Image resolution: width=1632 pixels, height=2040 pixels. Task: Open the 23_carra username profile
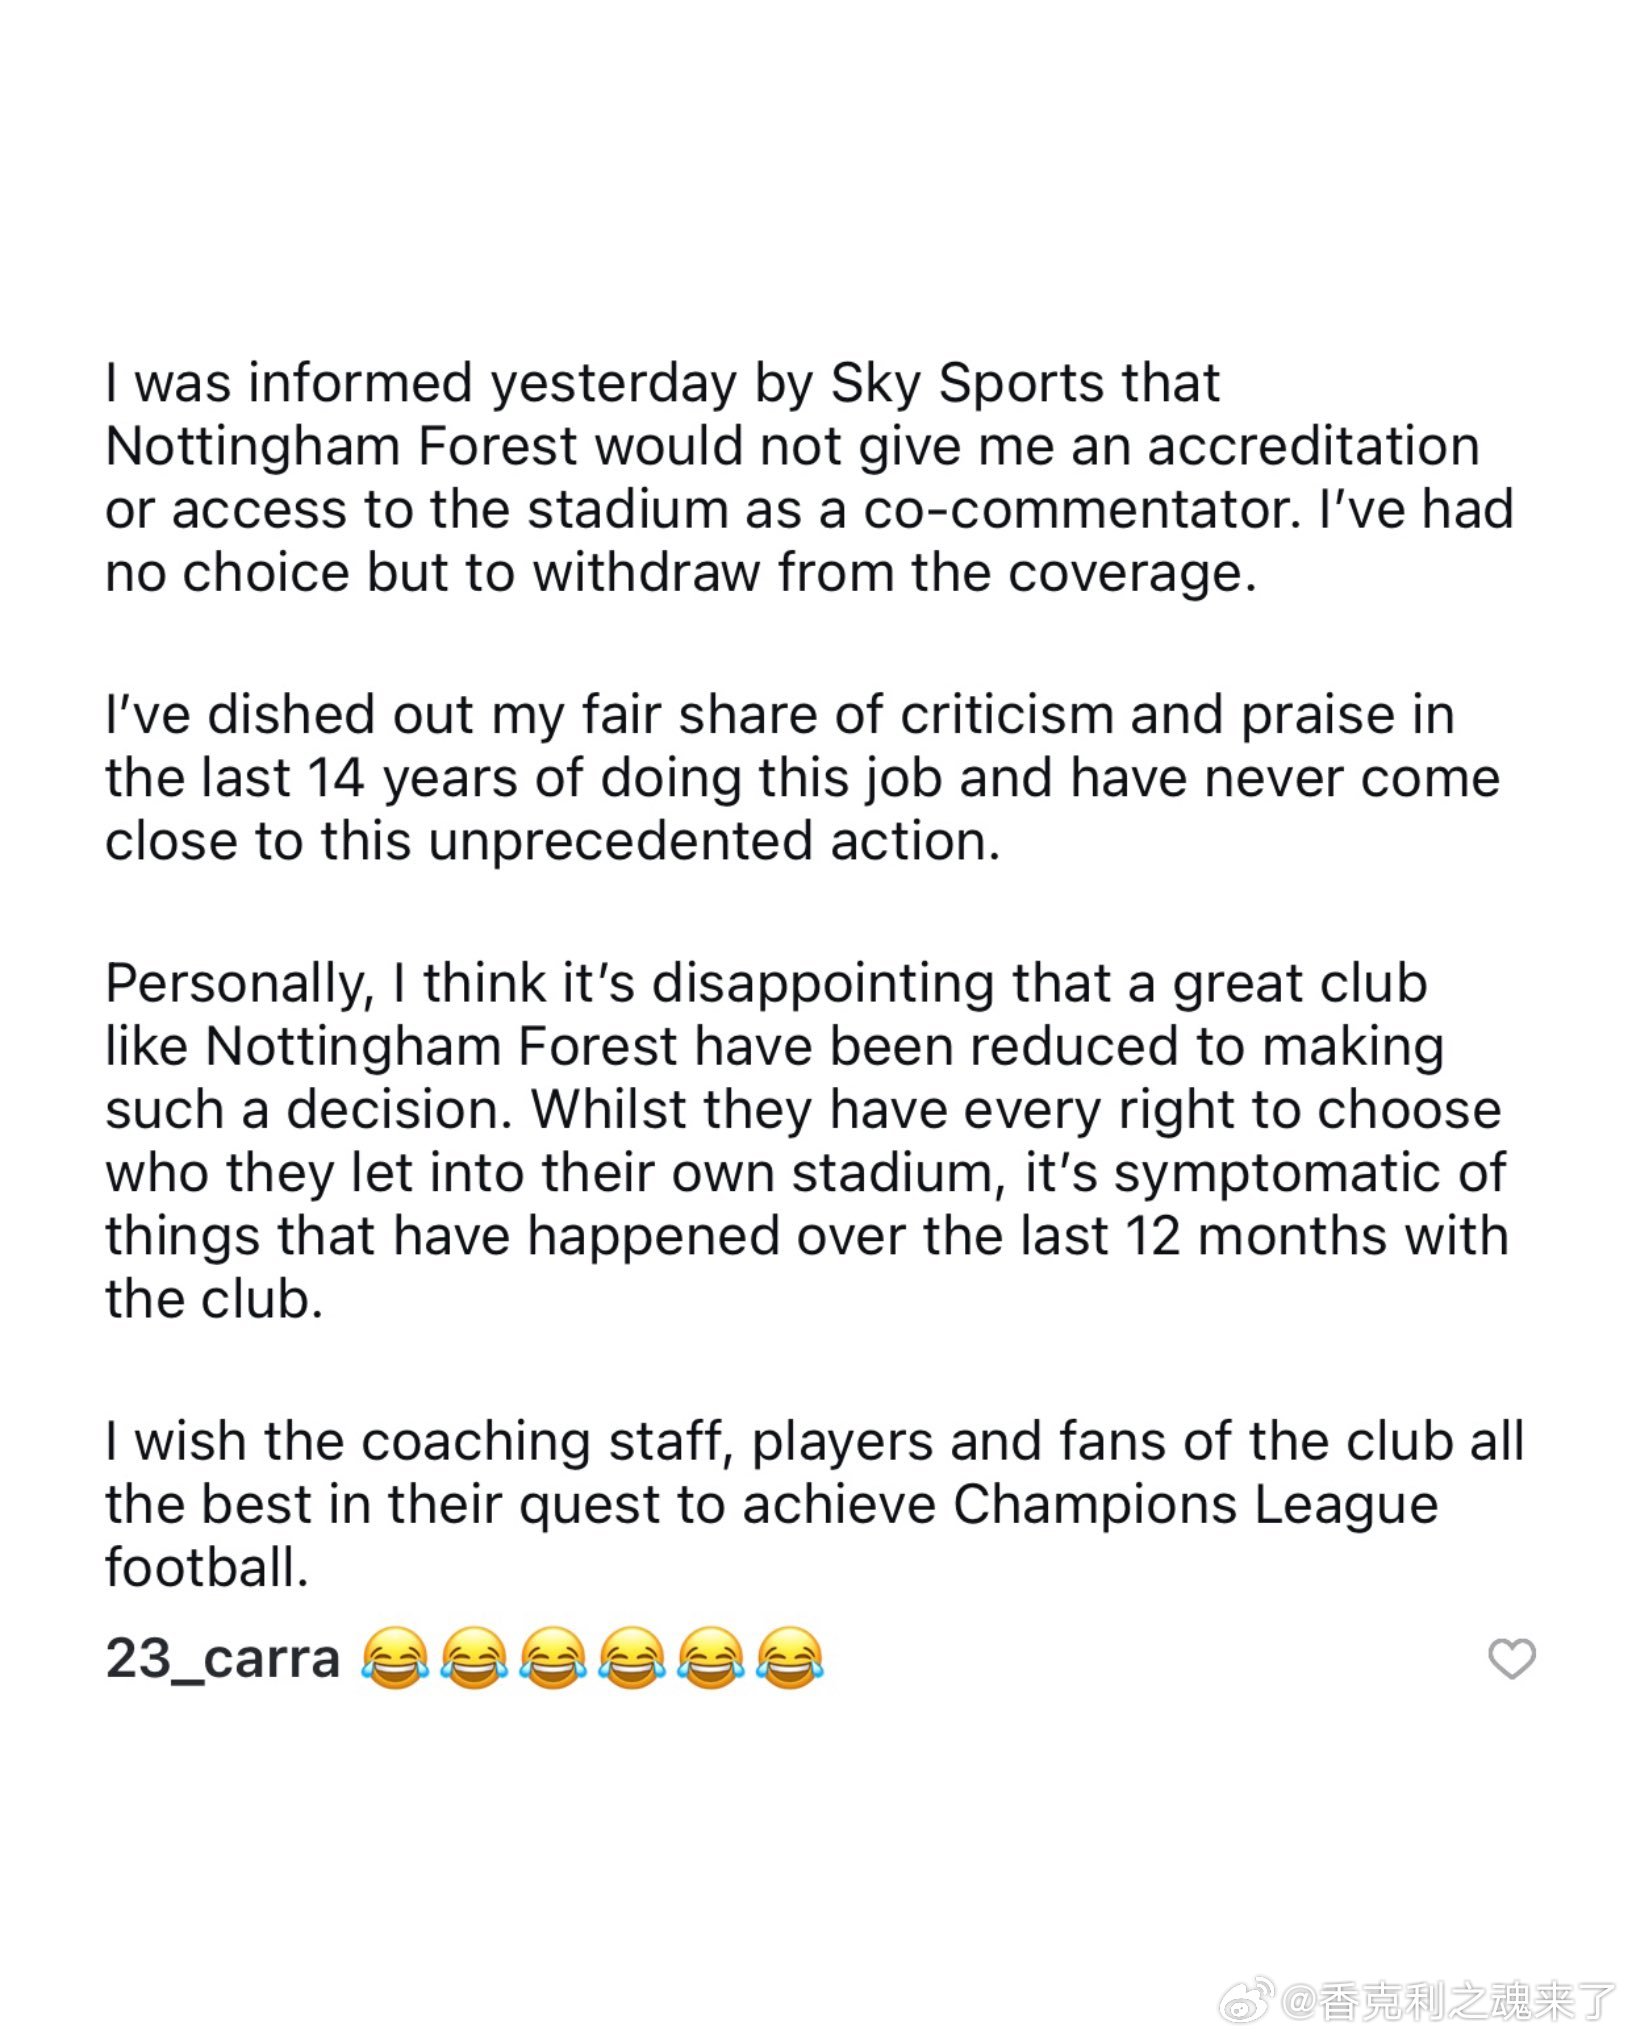click(223, 1659)
